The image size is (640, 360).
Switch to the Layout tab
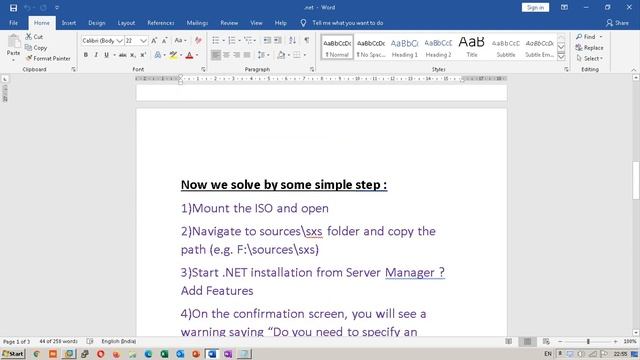click(x=126, y=23)
